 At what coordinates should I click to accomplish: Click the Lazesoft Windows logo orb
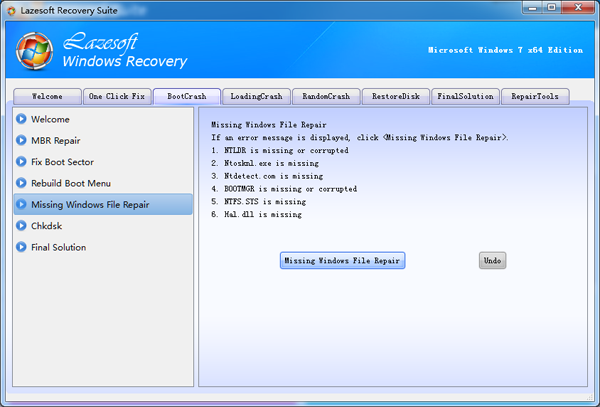(34, 51)
